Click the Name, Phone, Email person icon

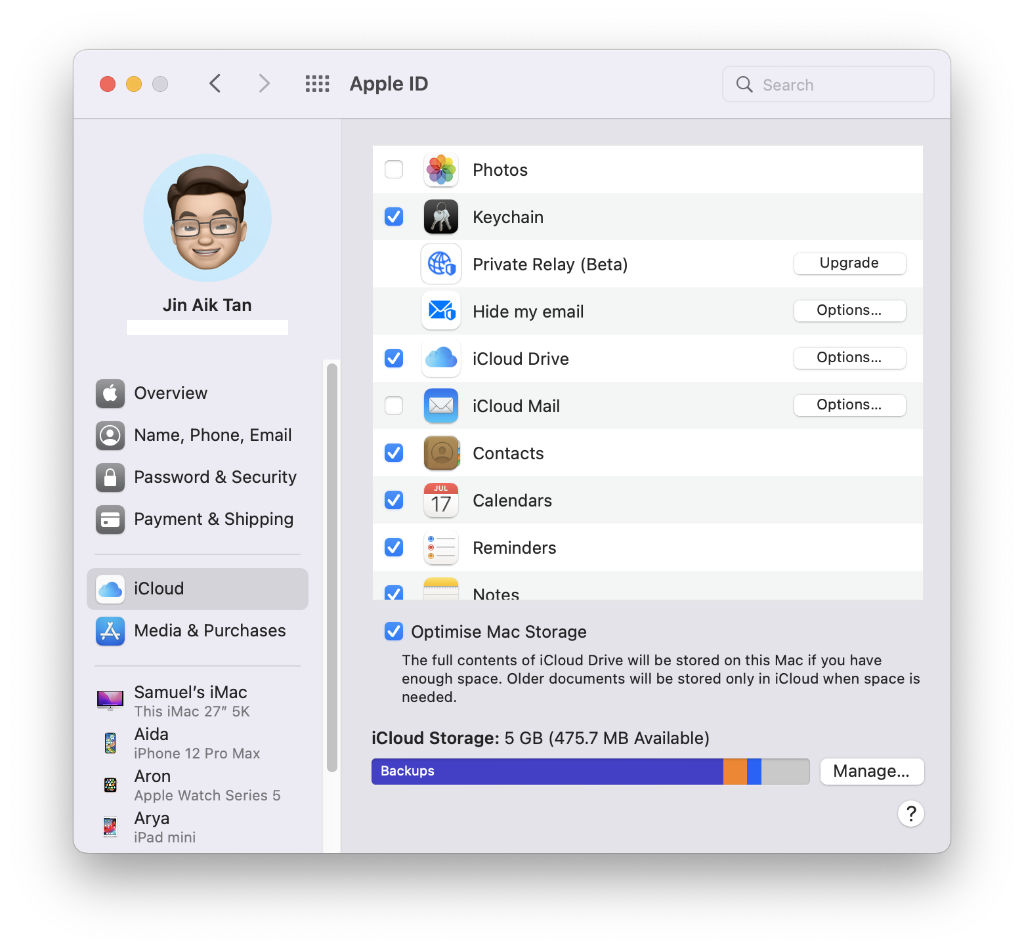tap(110, 435)
